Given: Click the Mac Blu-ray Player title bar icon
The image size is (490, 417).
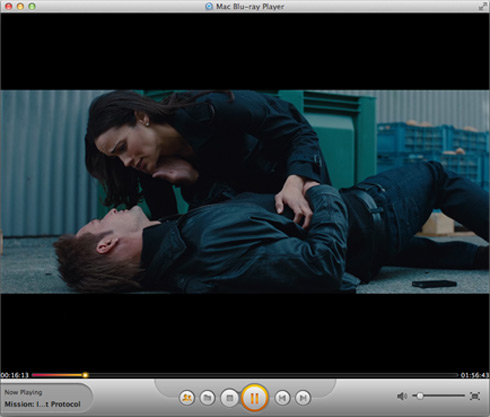Looking at the screenshot, I should pos(209,6).
